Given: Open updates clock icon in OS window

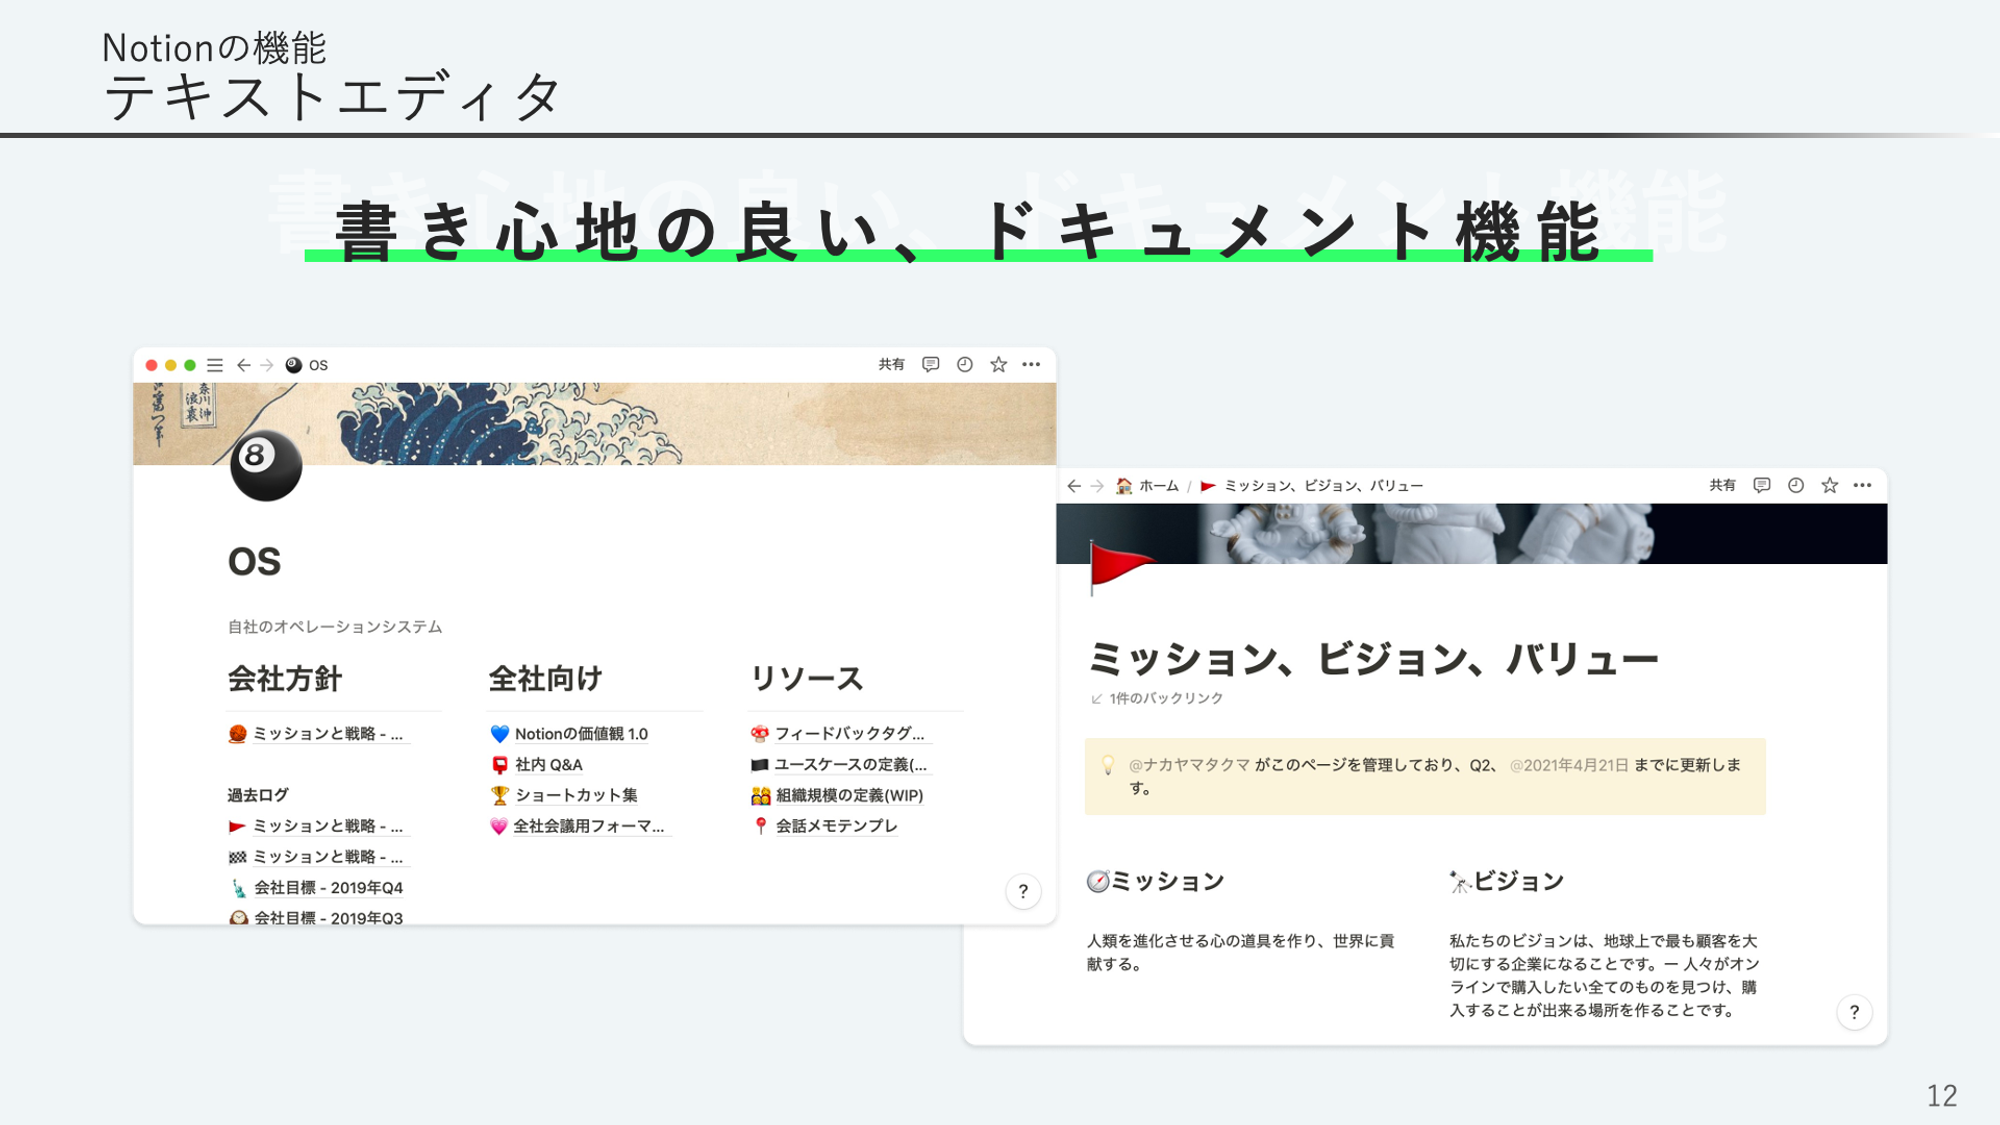Looking at the screenshot, I should click(964, 365).
